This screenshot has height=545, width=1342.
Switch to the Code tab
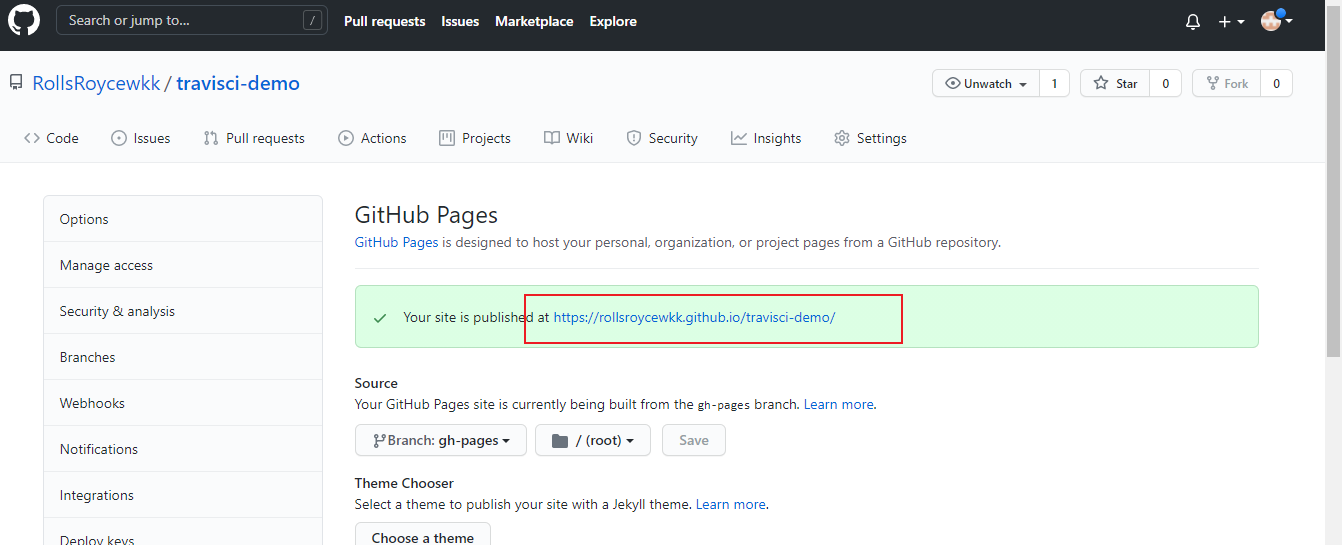[x=51, y=138]
